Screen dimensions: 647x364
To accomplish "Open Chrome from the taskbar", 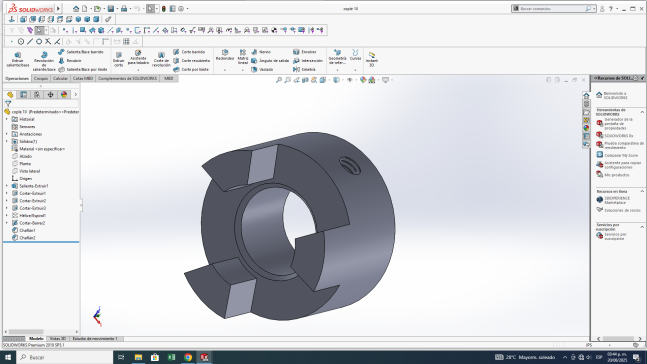I will 188,357.
